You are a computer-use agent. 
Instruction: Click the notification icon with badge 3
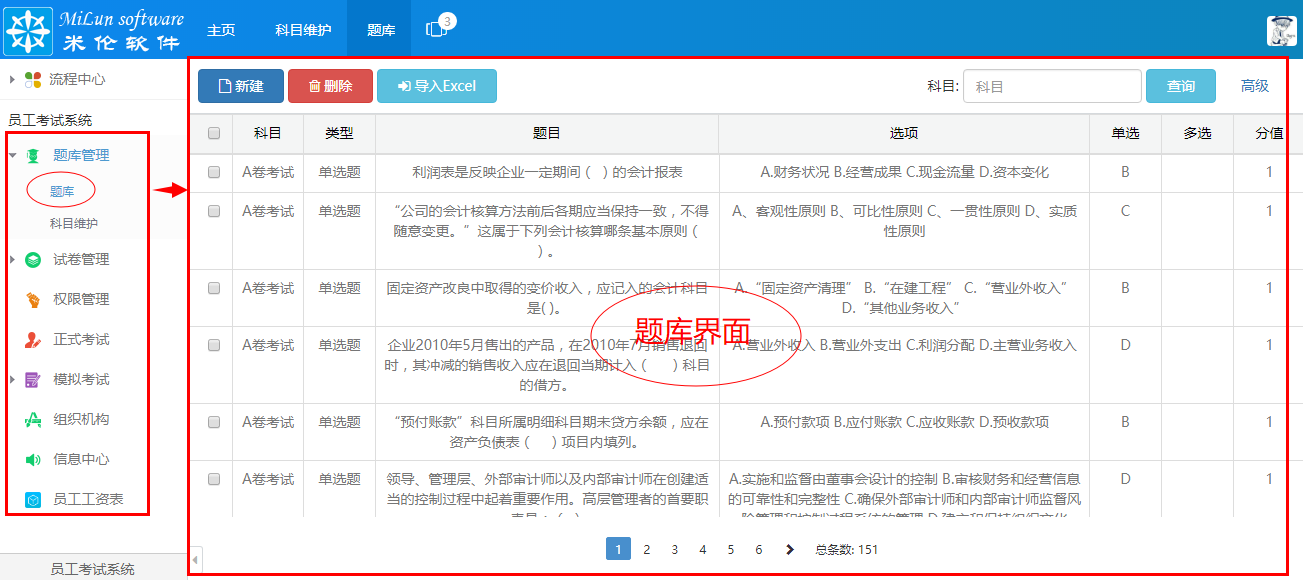436,29
